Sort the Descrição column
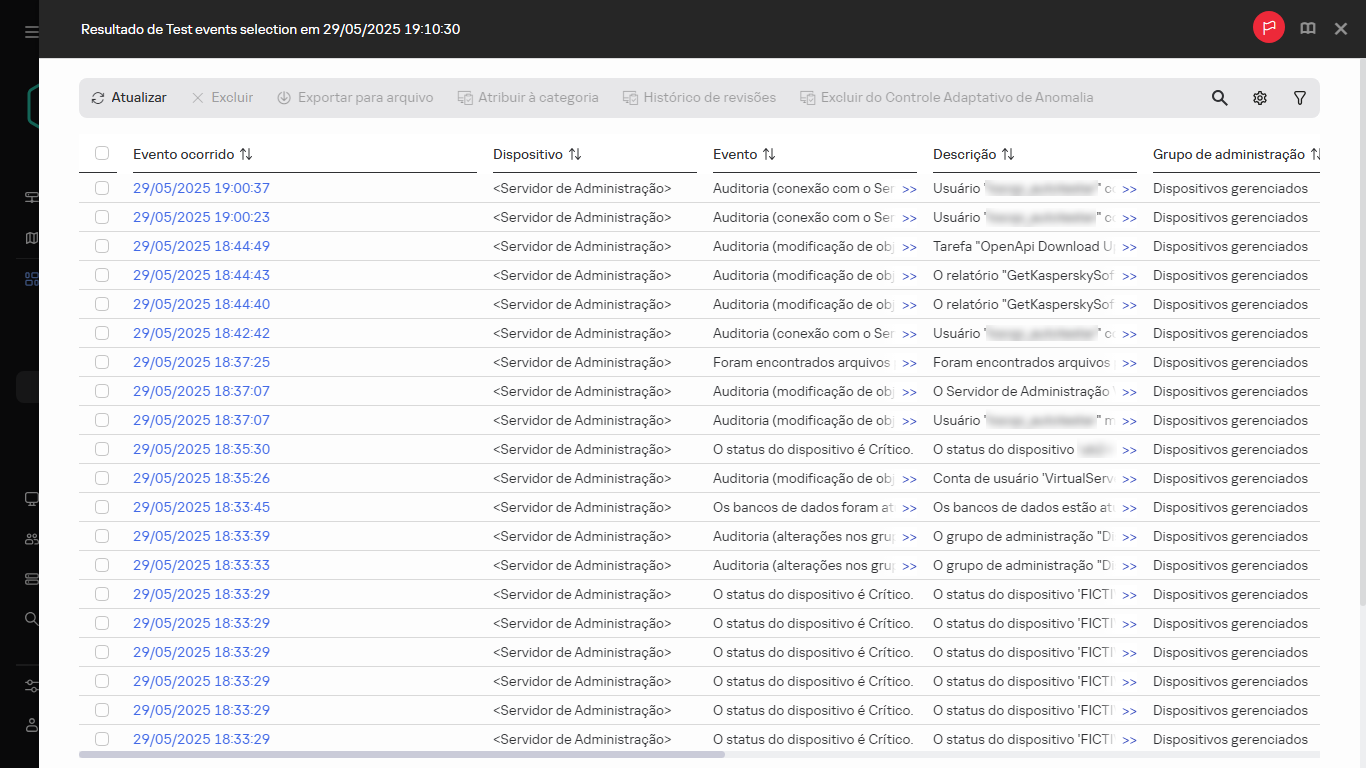The image size is (1366, 768). 1008,154
